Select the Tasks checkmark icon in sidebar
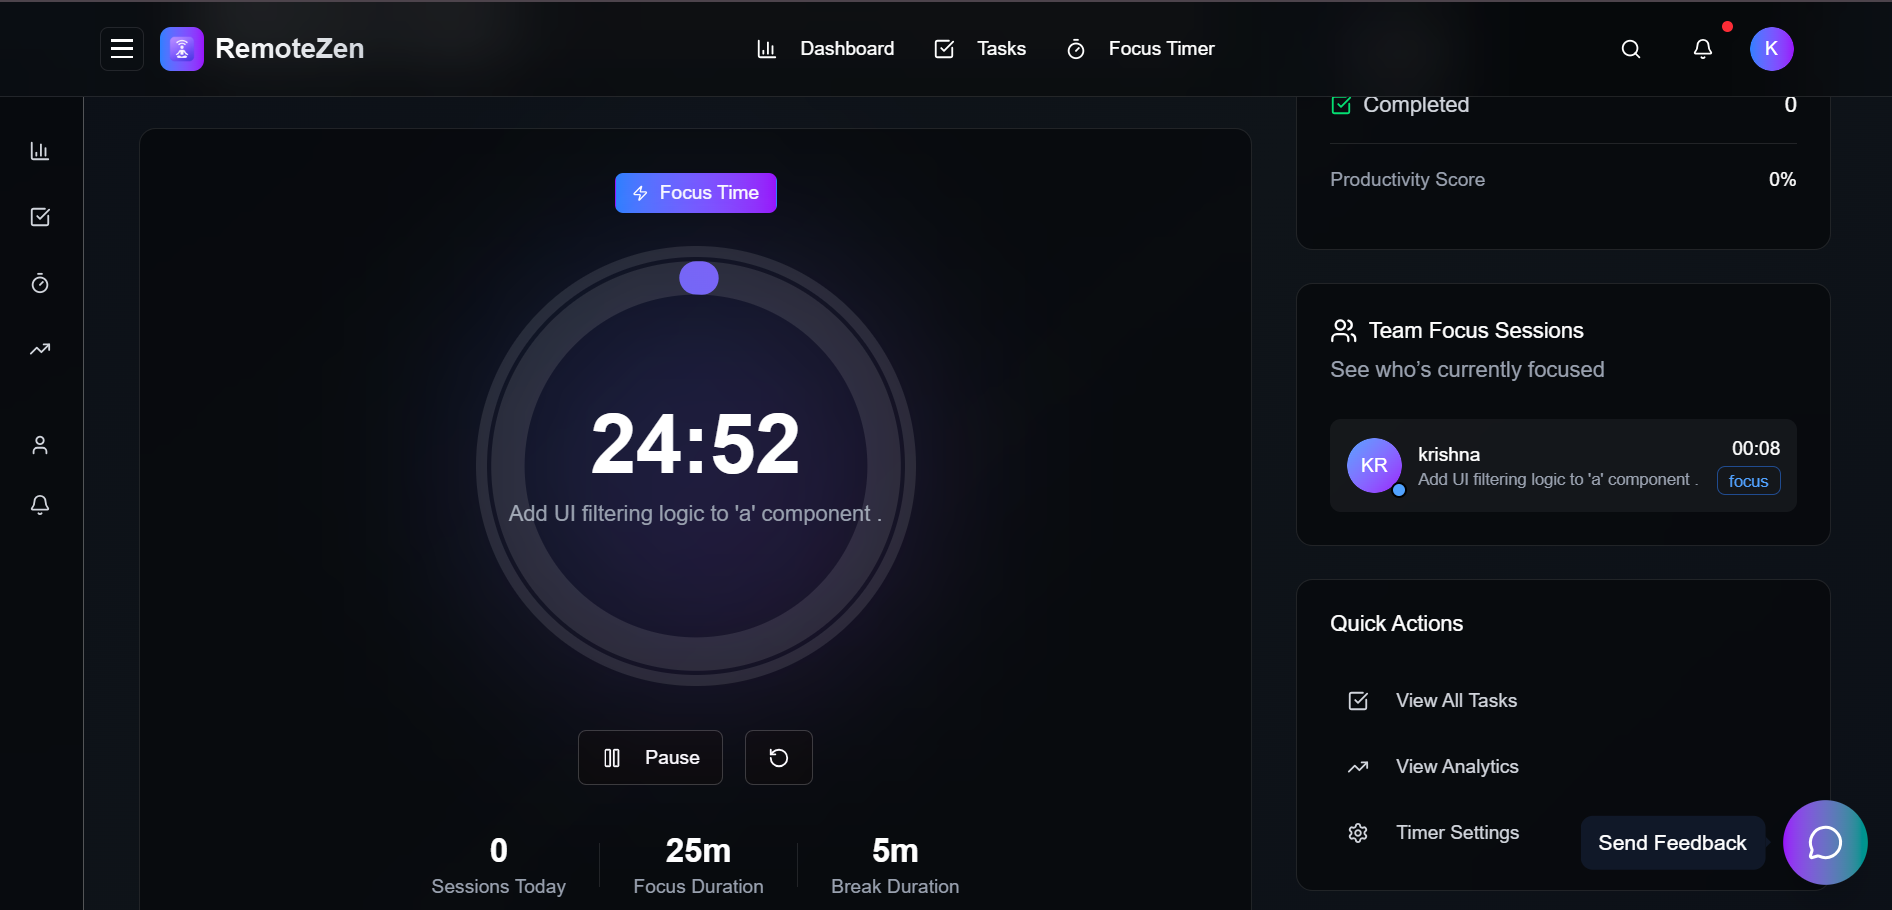The width and height of the screenshot is (1892, 910). click(x=40, y=216)
